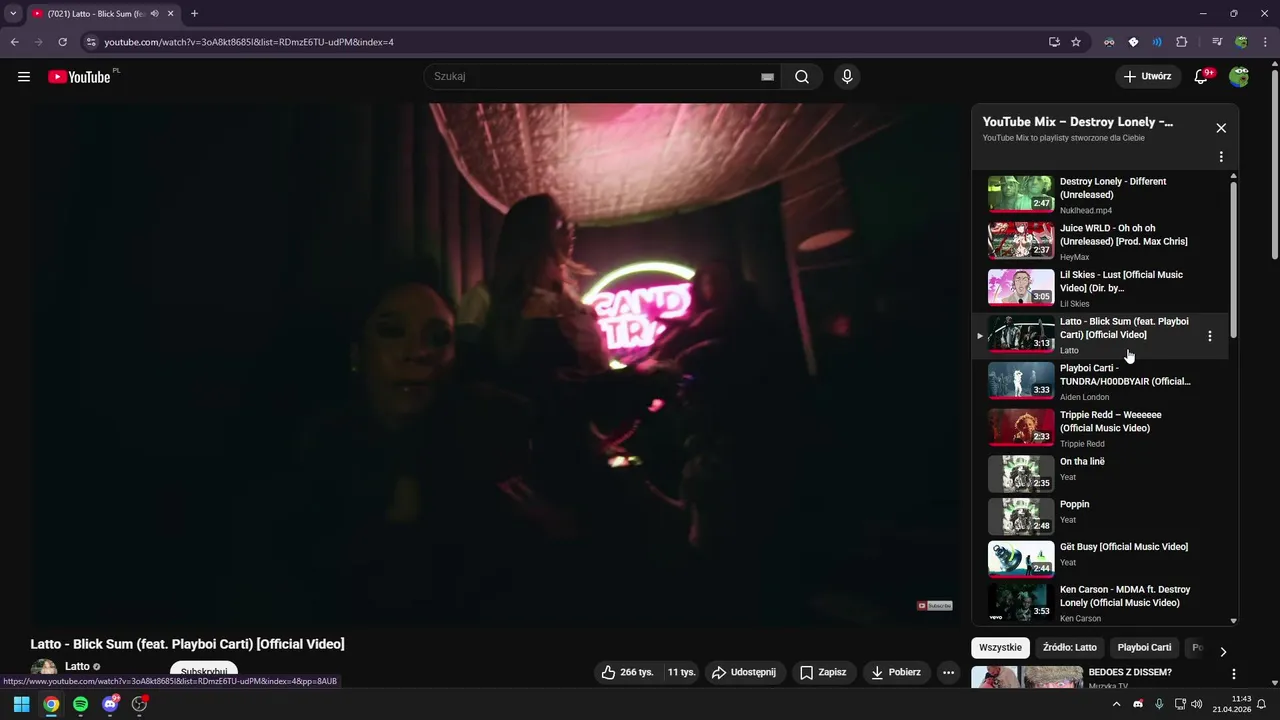Play Lil Skies - Lust playlist item
The height and width of the screenshot is (720, 1280).
tap(1098, 288)
